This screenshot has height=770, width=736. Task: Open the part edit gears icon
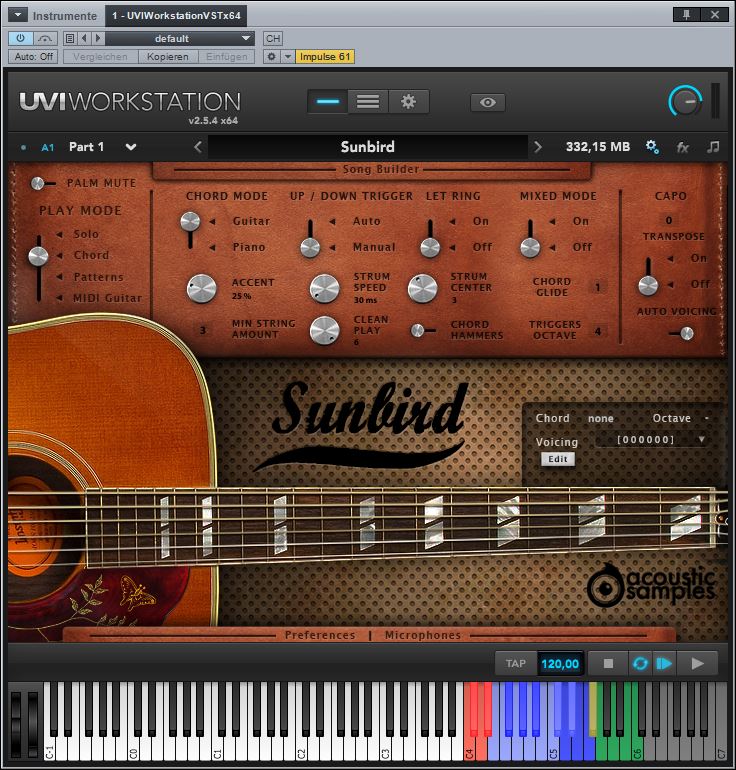(x=652, y=146)
